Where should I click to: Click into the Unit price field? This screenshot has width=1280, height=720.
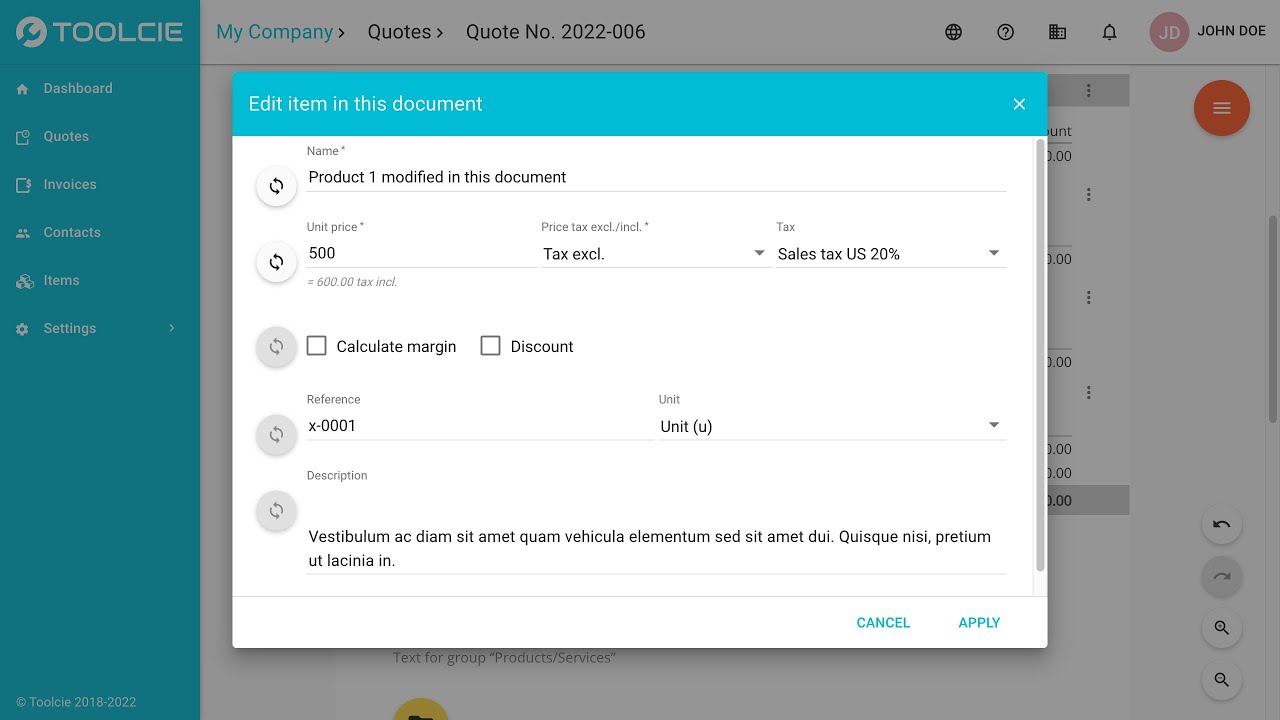[x=422, y=254]
